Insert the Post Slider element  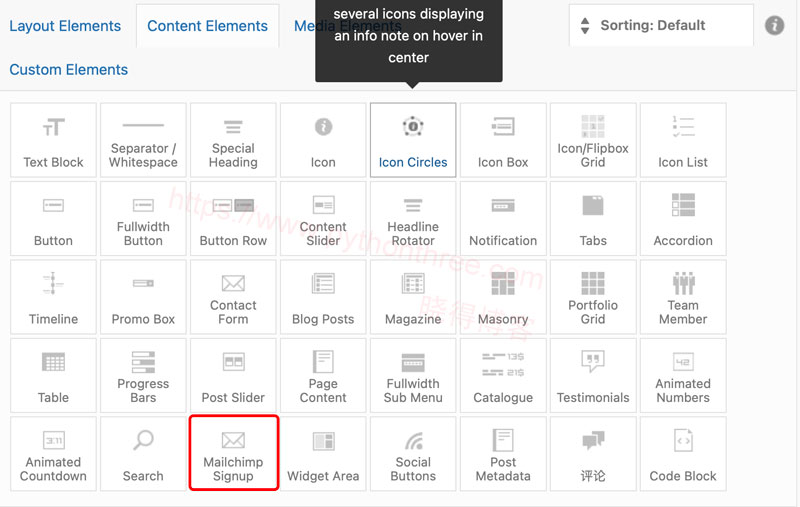pos(233,375)
